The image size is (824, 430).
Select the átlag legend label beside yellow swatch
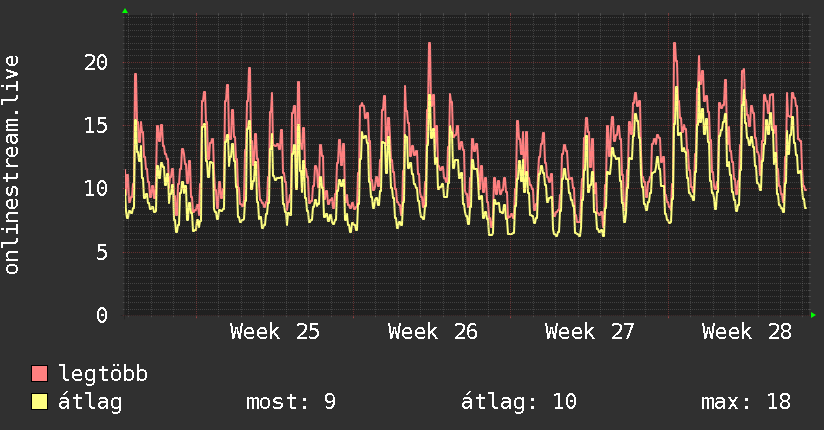click(90, 402)
